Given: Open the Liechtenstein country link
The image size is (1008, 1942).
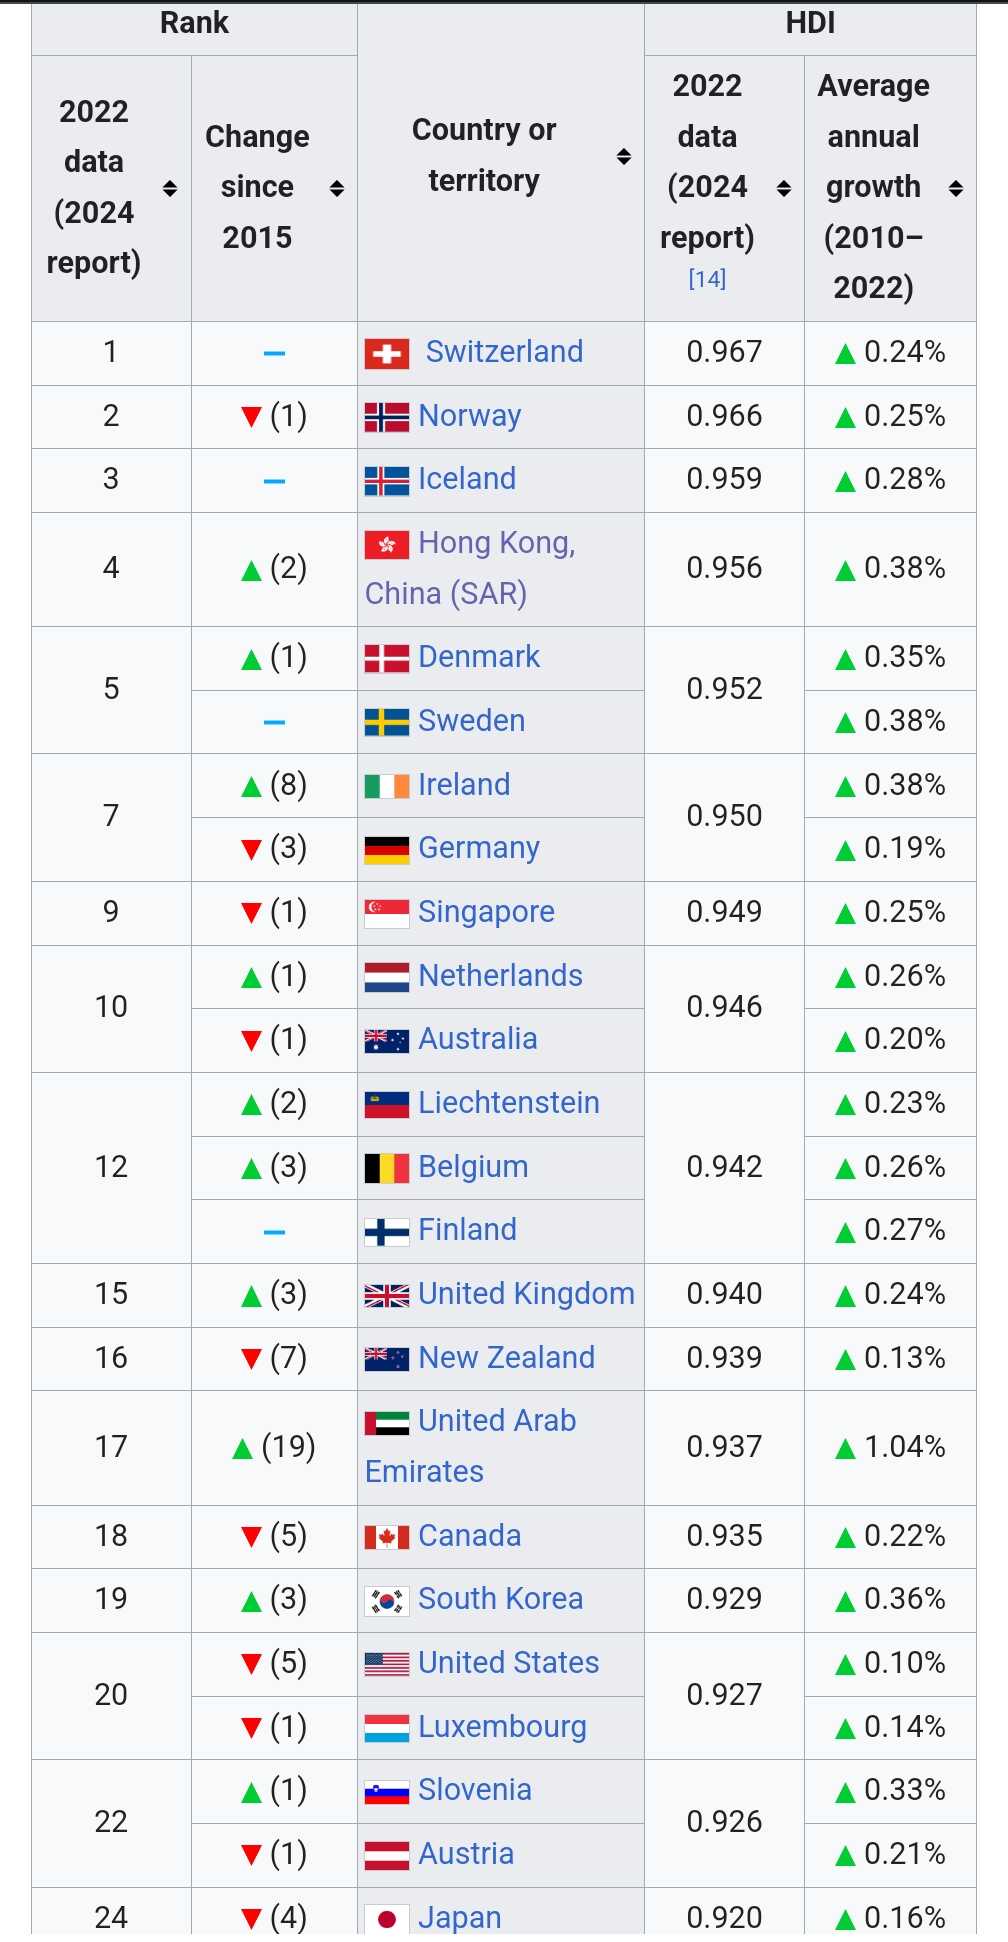Looking at the screenshot, I should tap(509, 1103).
